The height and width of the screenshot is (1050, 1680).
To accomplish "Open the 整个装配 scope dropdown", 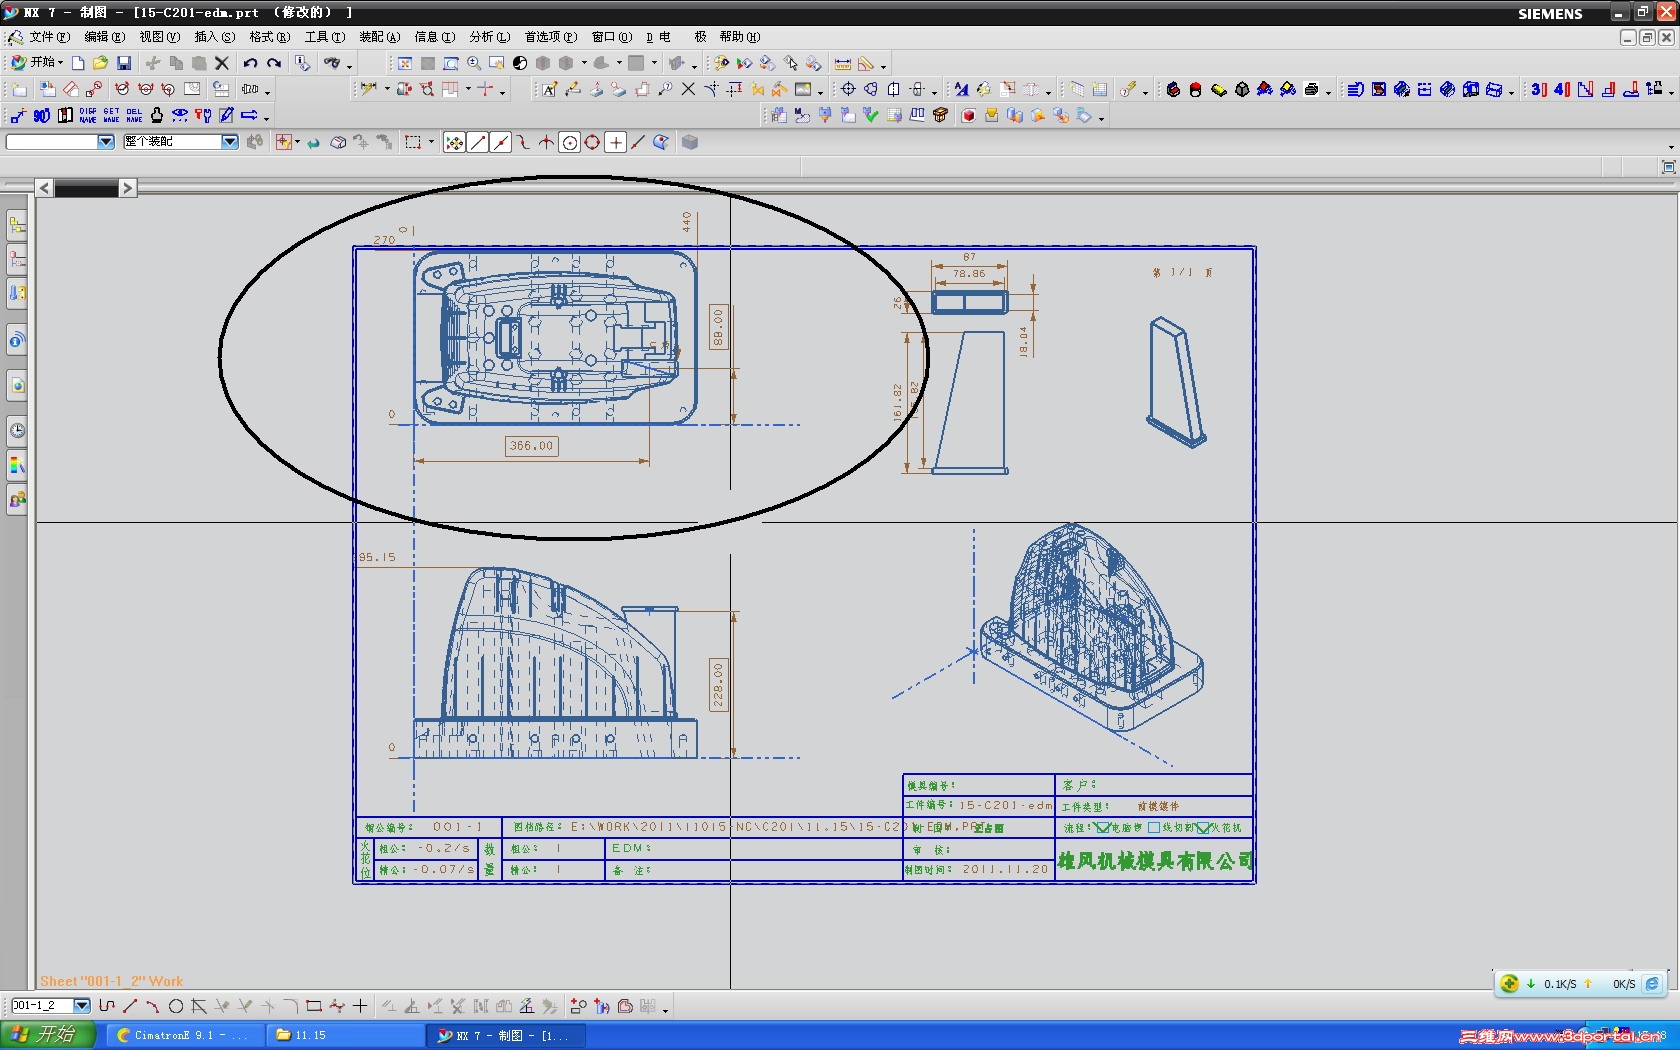I will (230, 142).
